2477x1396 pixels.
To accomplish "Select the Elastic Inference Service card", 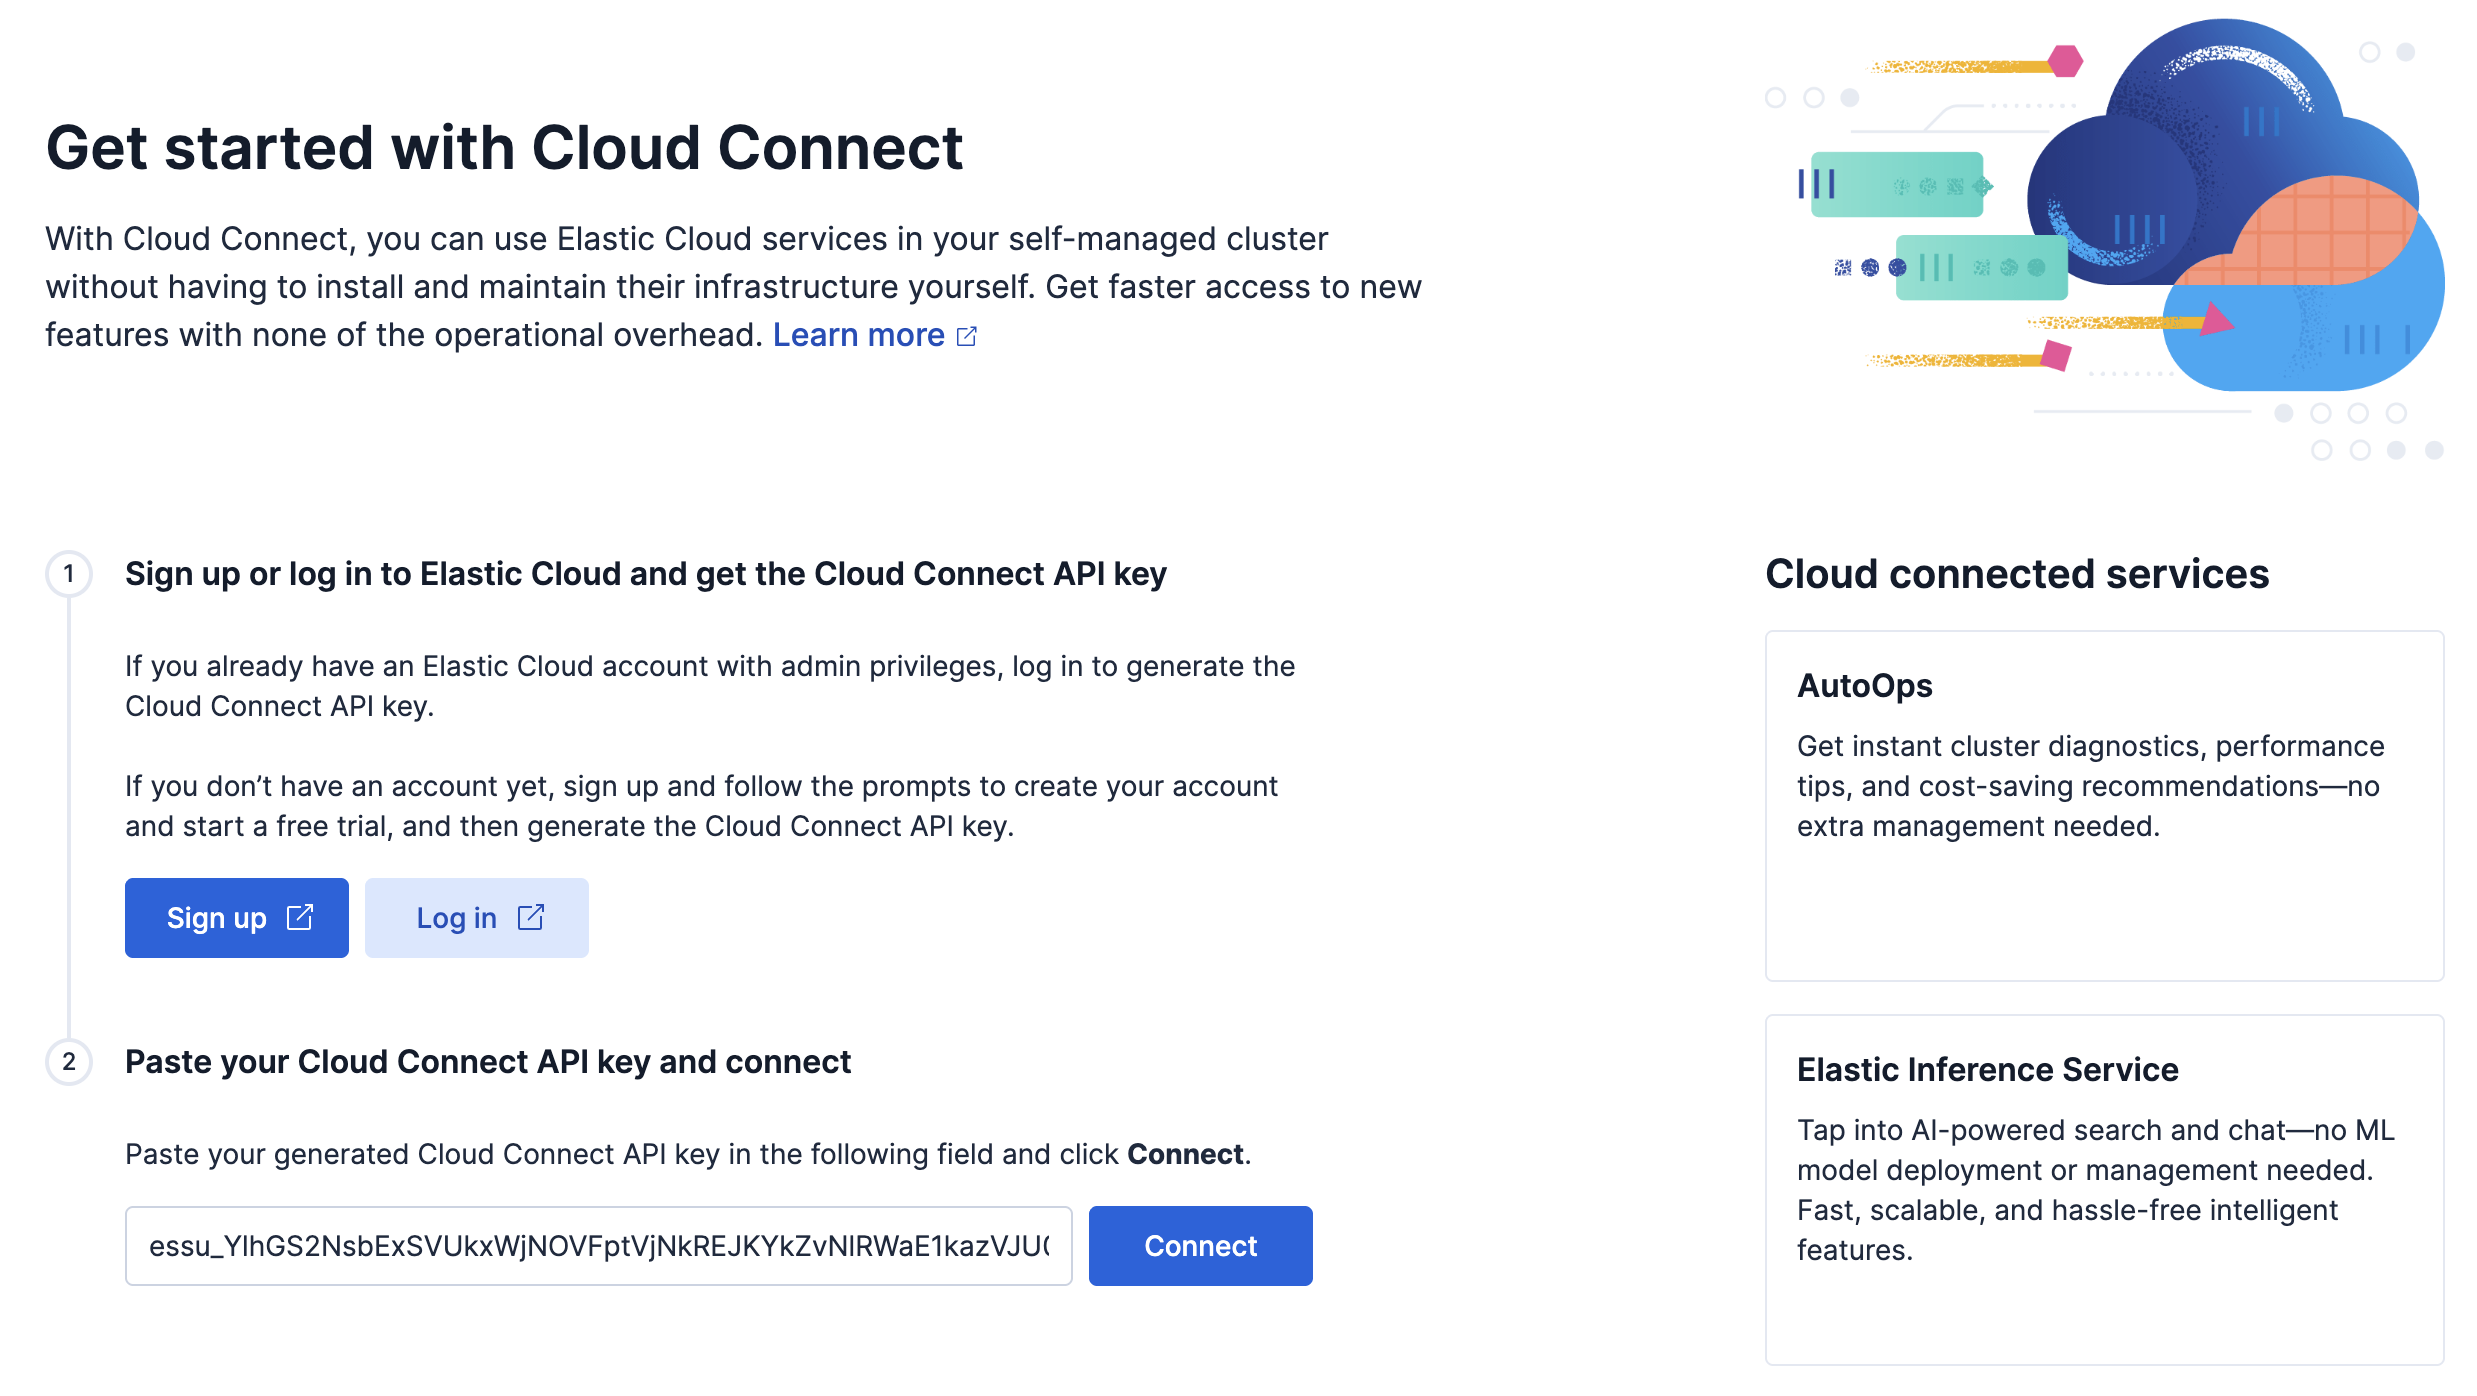I will [x=2104, y=1190].
